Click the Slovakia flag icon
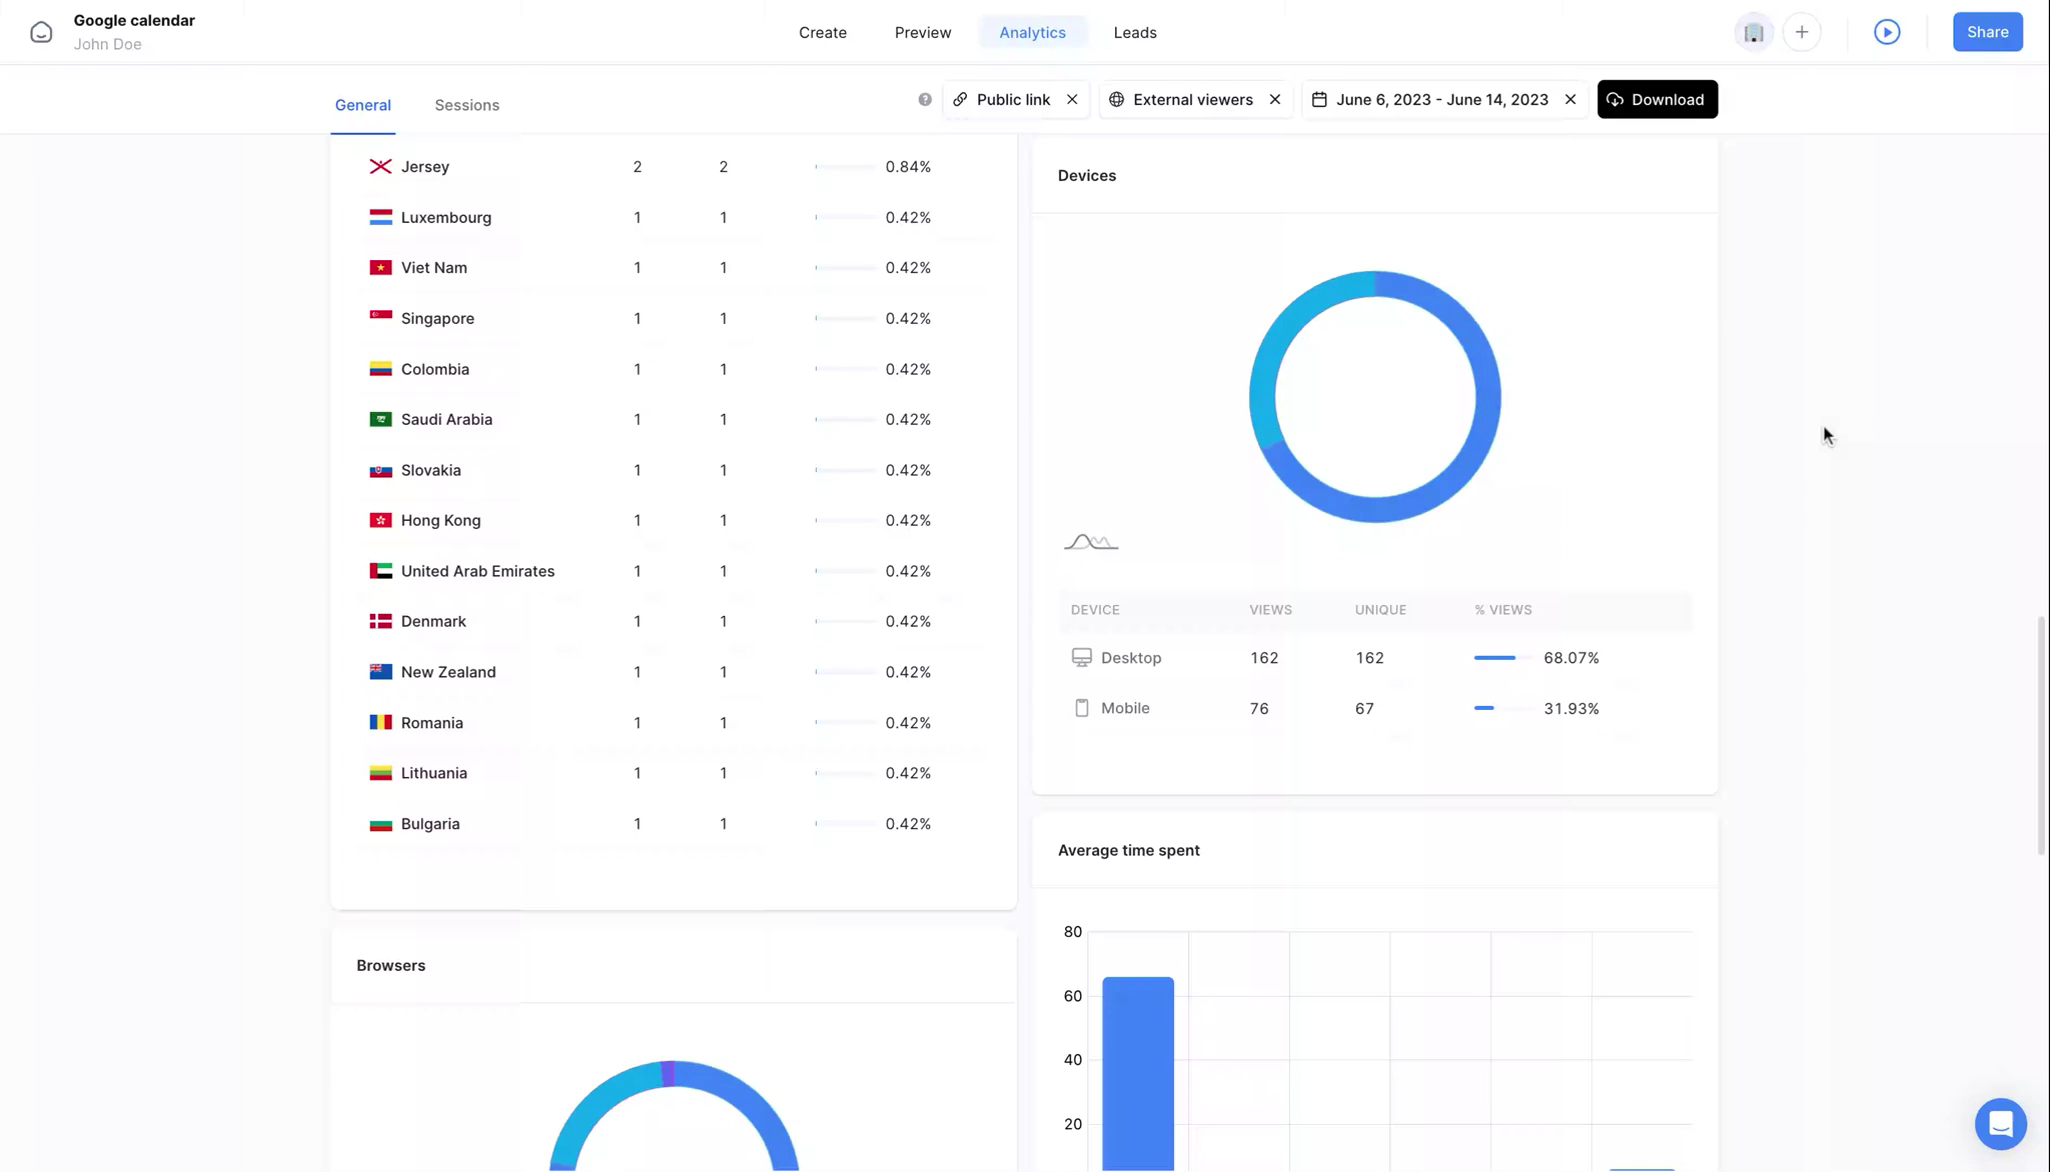 [380, 470]
